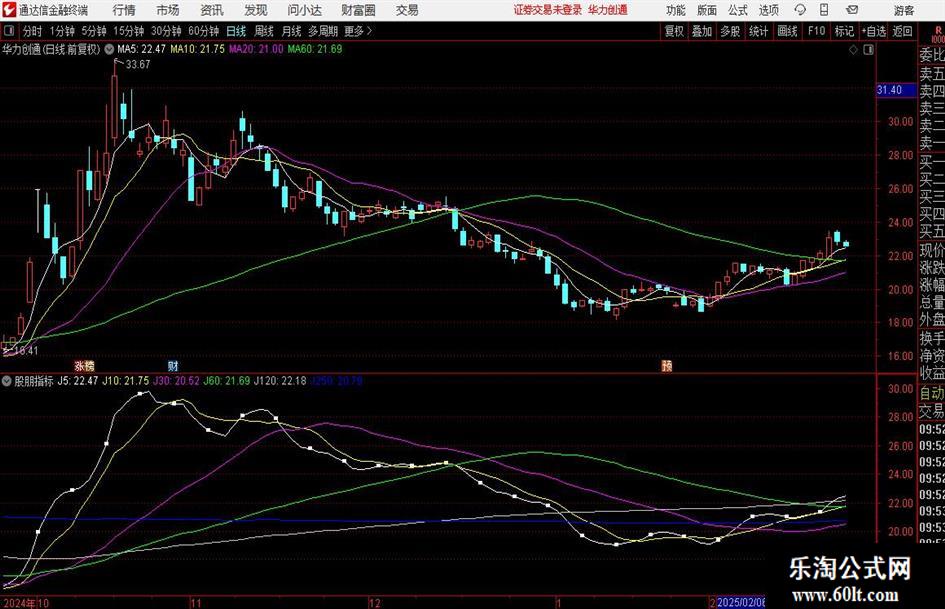
Task: Switch to 5分钟 period tab
Action: click(93, 31)
